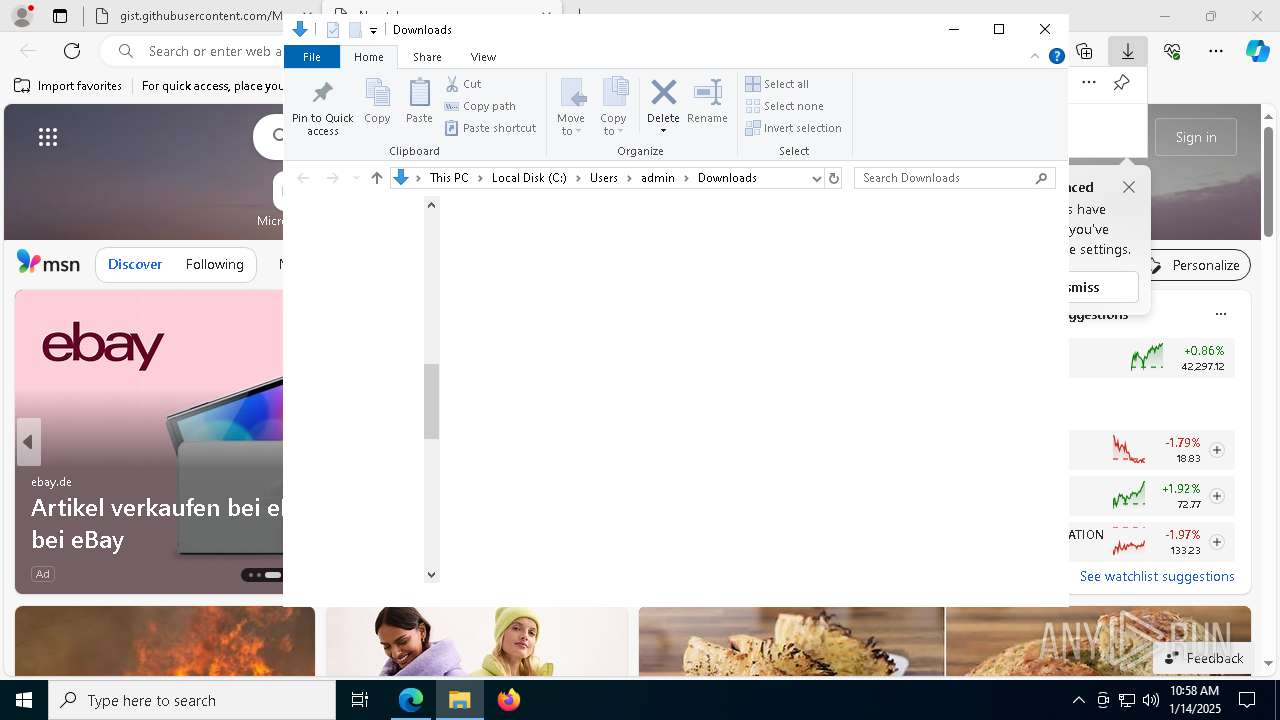
Task: Click the Feedback button
Action: pos(1204,658)
